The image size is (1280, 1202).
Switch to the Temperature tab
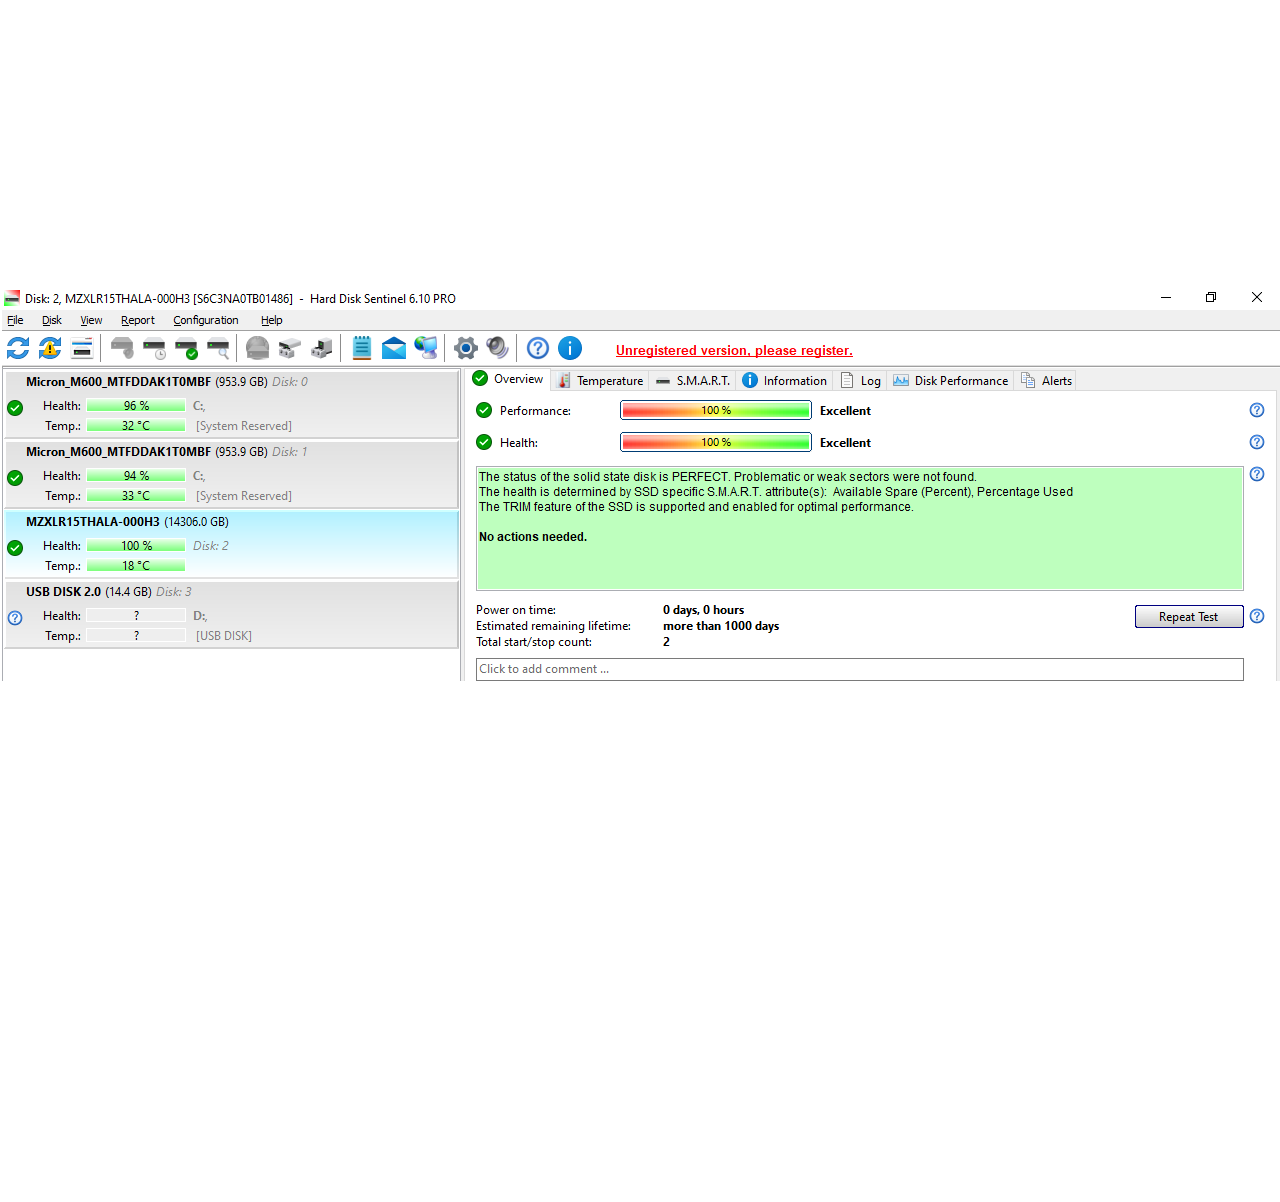600,380
